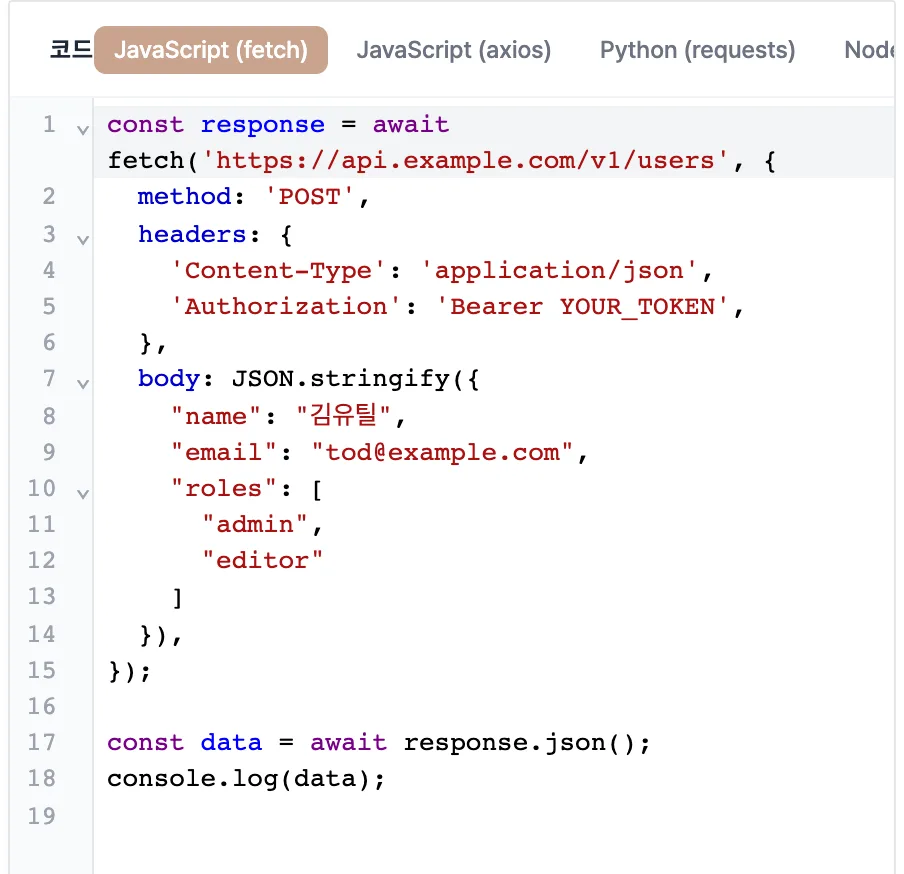Collapse the roles array fold arrow
The width and height of the screenshot is (904, 874).
(x=83, y=494)
